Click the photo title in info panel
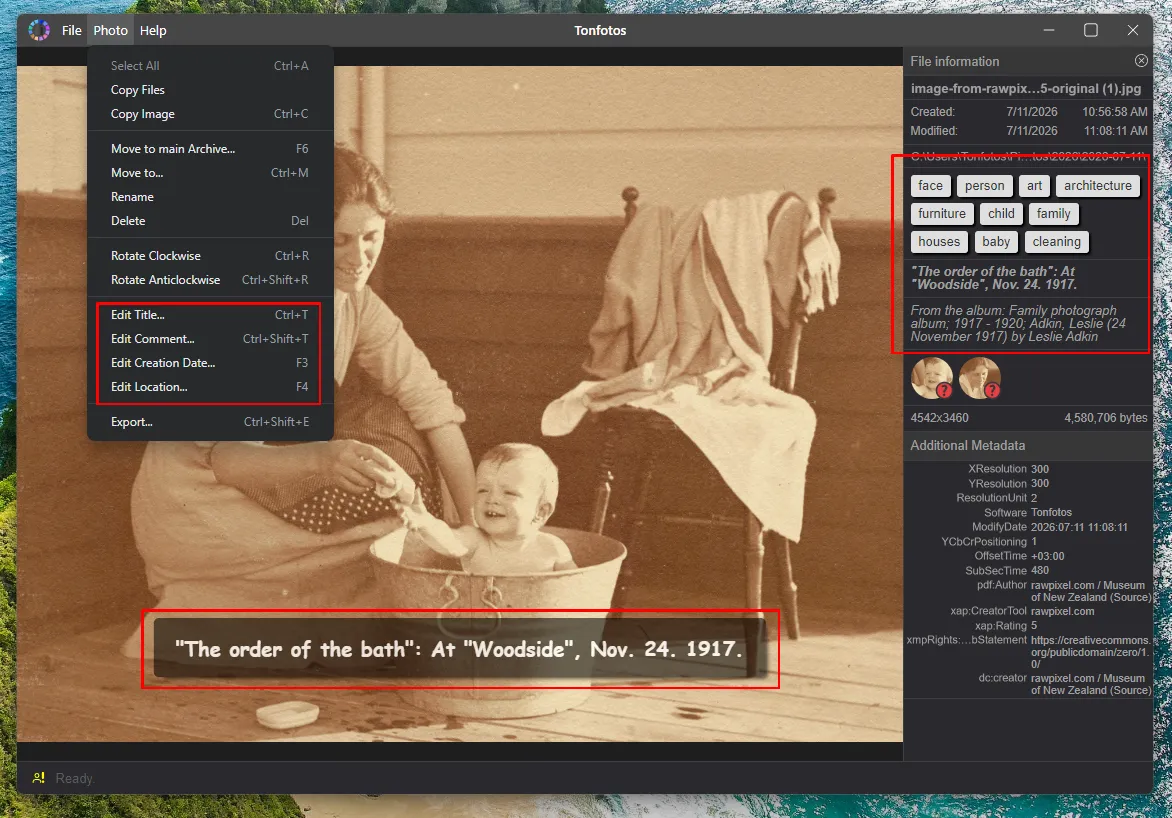Viewport: 1172px width, 818px height. point(993,278)
